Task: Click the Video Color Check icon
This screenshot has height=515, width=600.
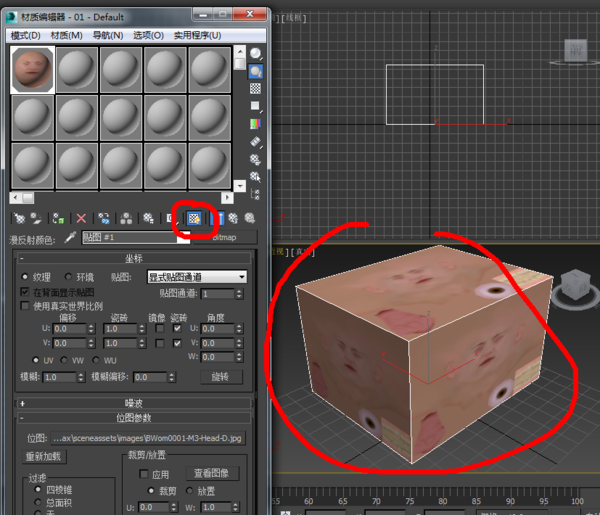Action: 255,124
